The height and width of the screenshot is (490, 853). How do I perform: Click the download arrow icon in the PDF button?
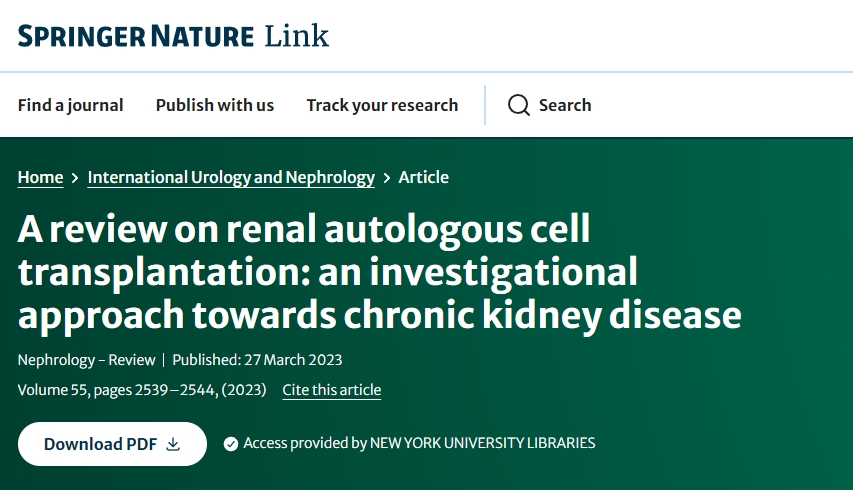click(x=173, y=444)
